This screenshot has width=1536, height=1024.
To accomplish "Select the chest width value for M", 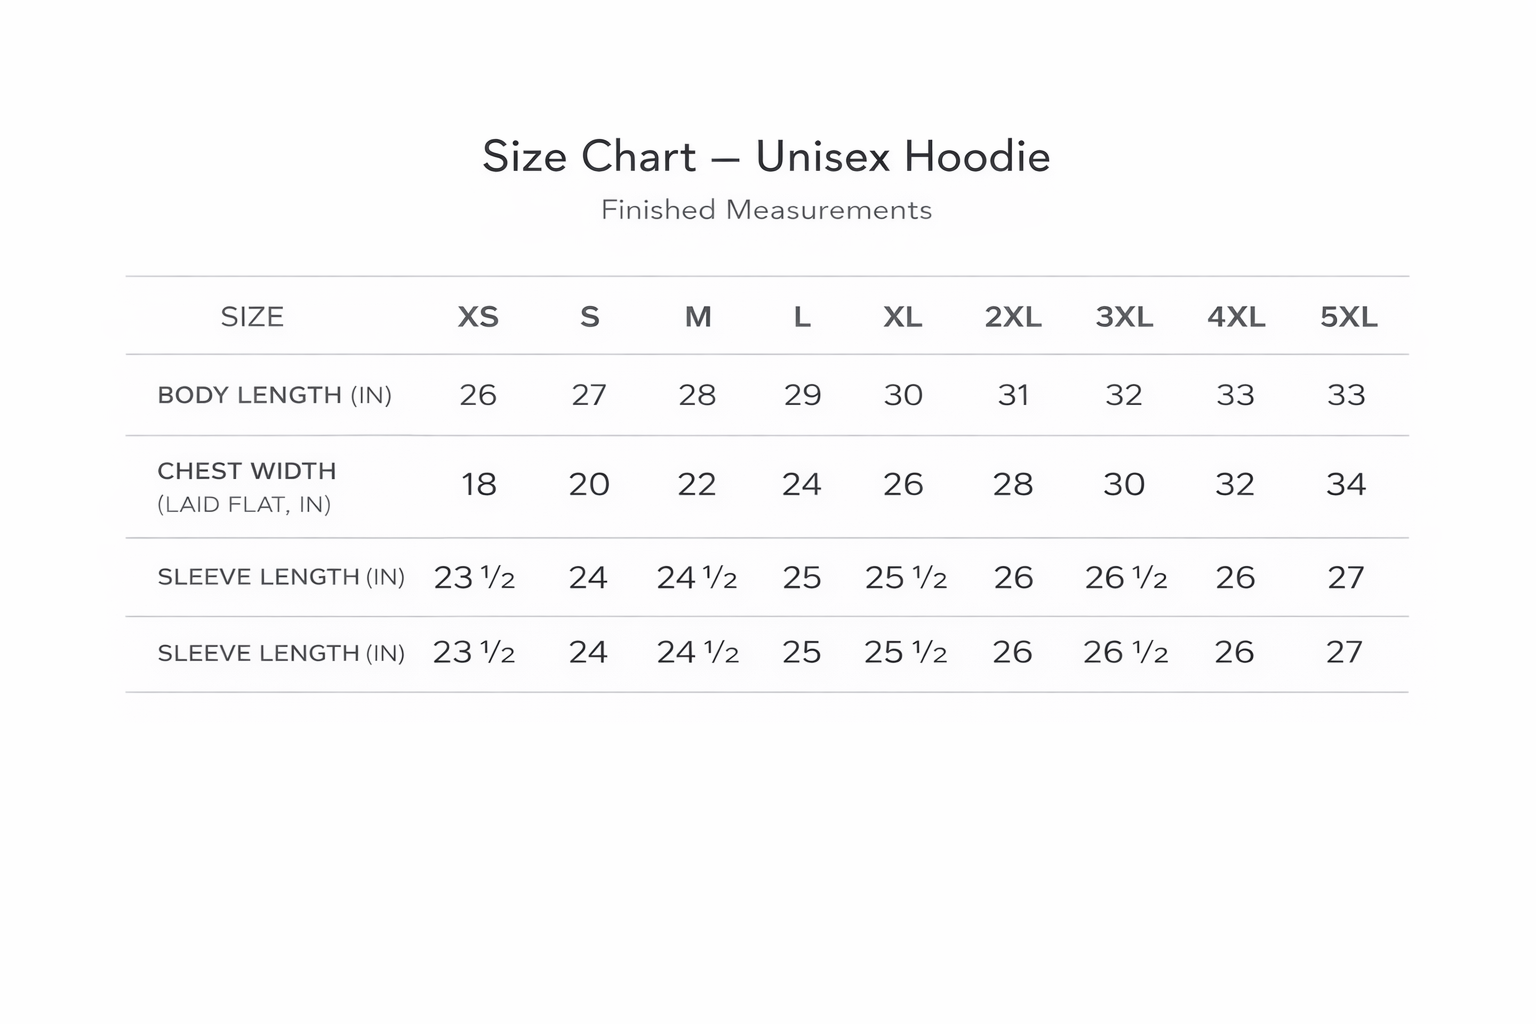I will pyautogui.click(x=697, y=485).
